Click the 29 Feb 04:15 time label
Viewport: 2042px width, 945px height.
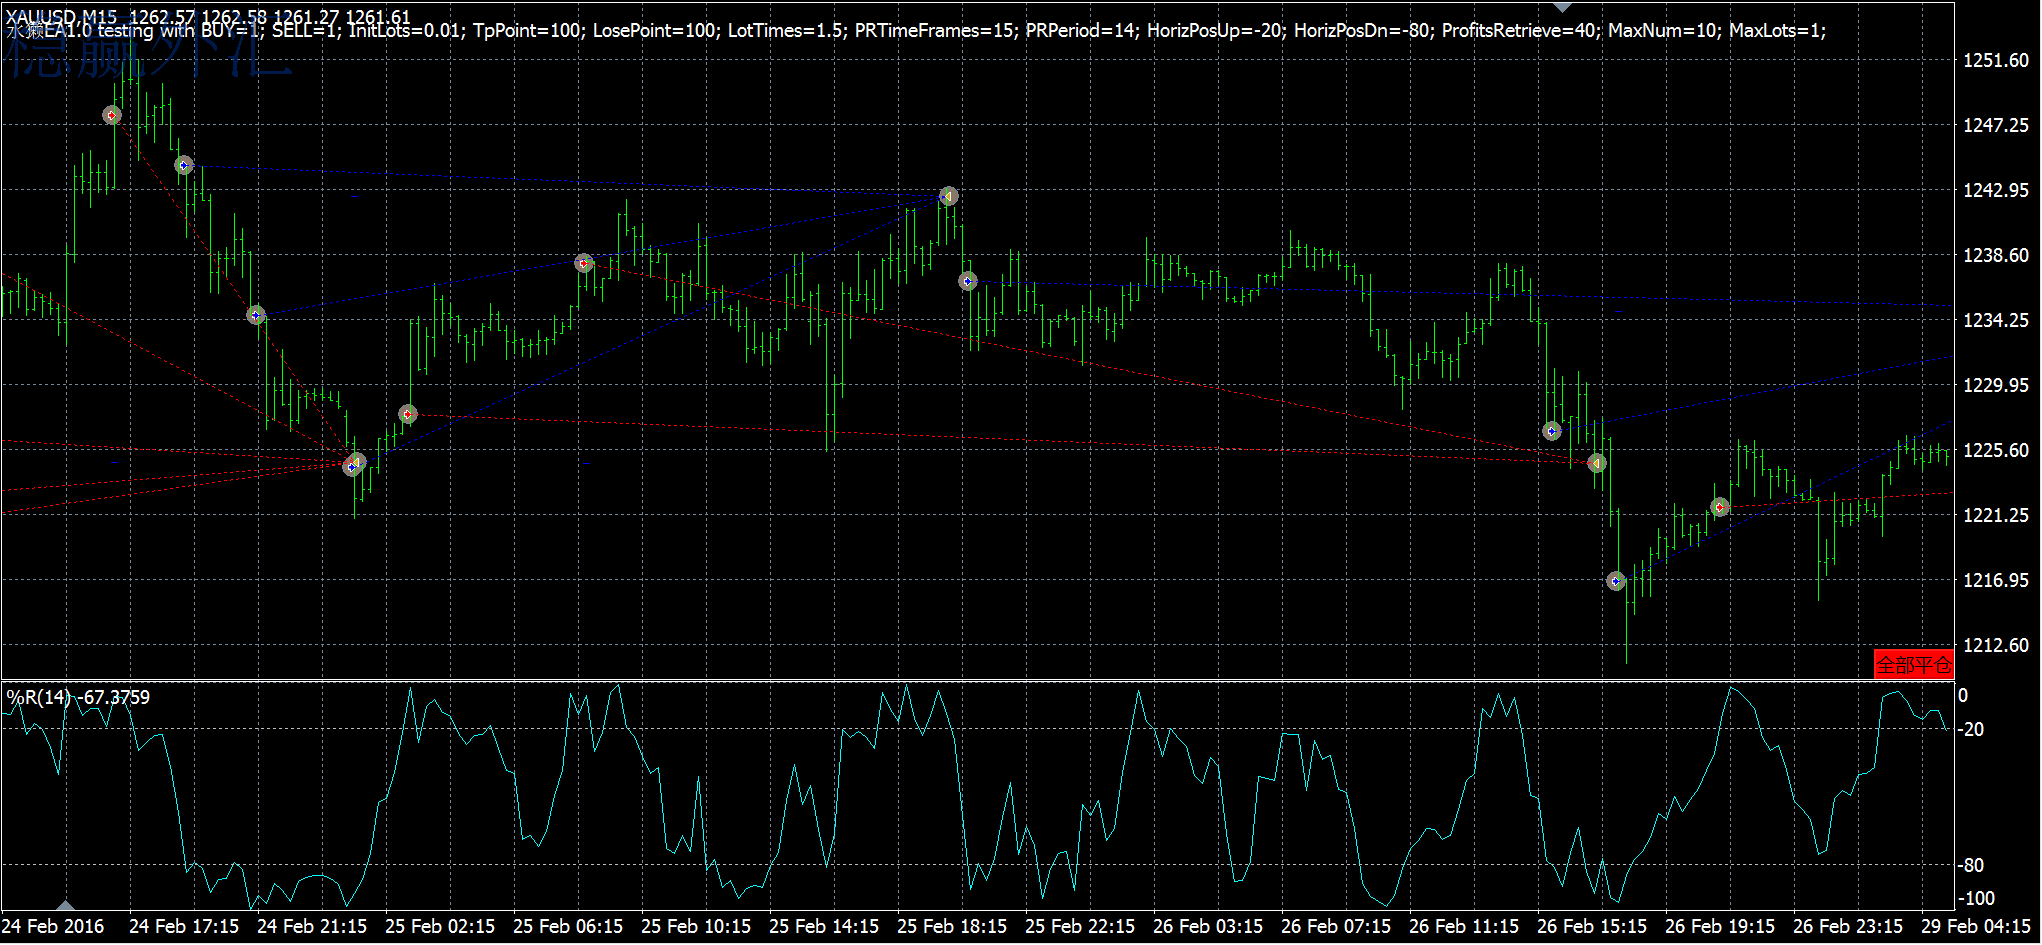tap(1976, 926)
